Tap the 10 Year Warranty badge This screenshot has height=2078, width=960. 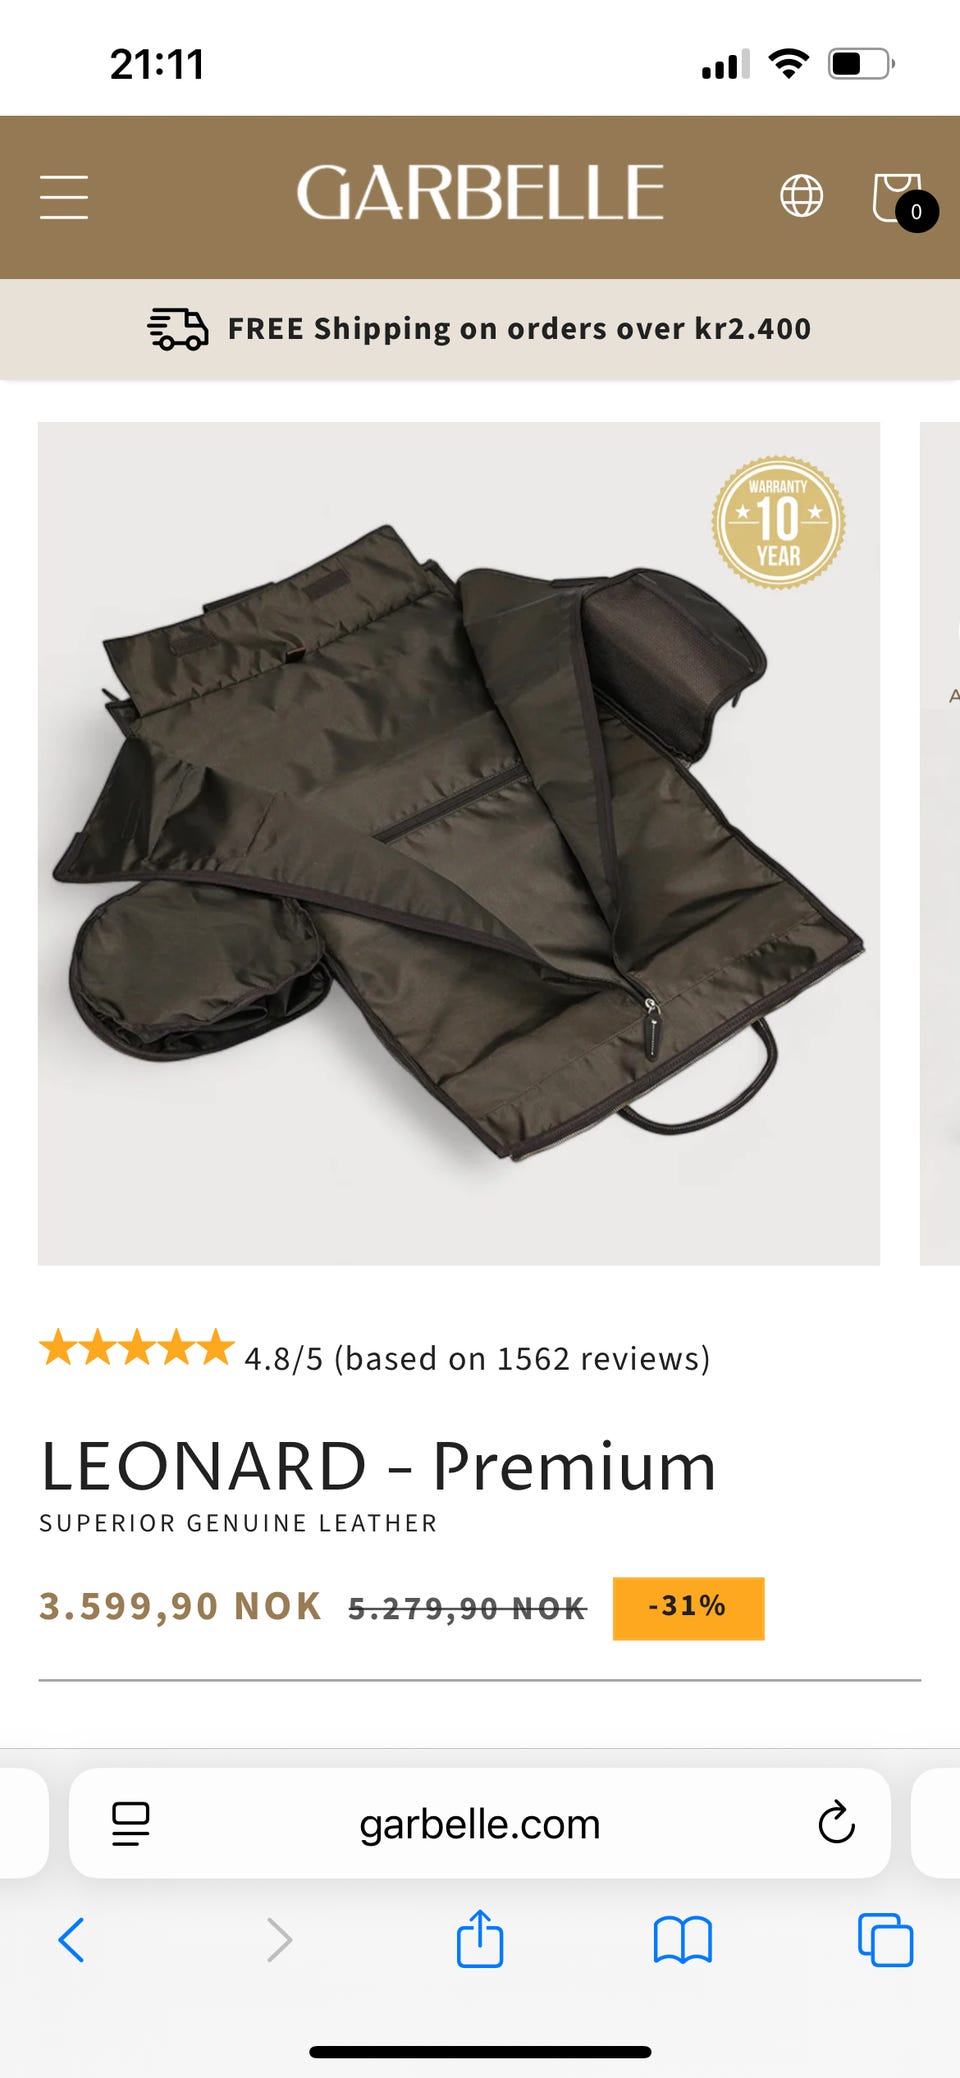[x=778, y=522]
